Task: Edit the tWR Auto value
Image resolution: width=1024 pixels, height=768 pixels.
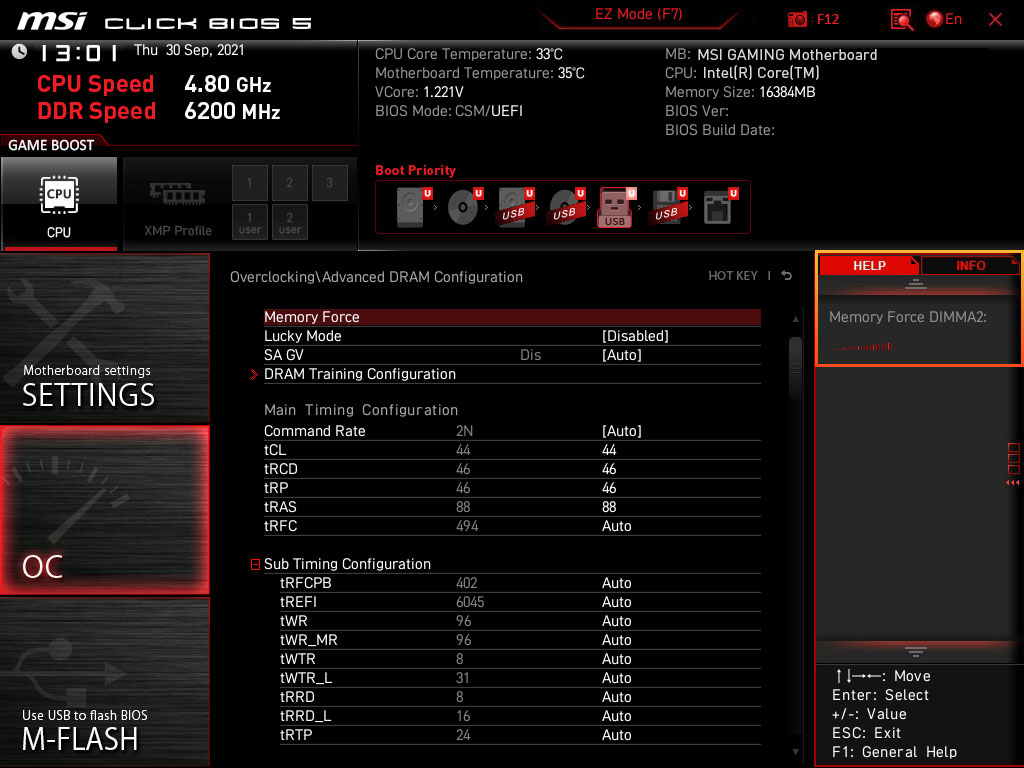Action: click(x=616, y=620)
